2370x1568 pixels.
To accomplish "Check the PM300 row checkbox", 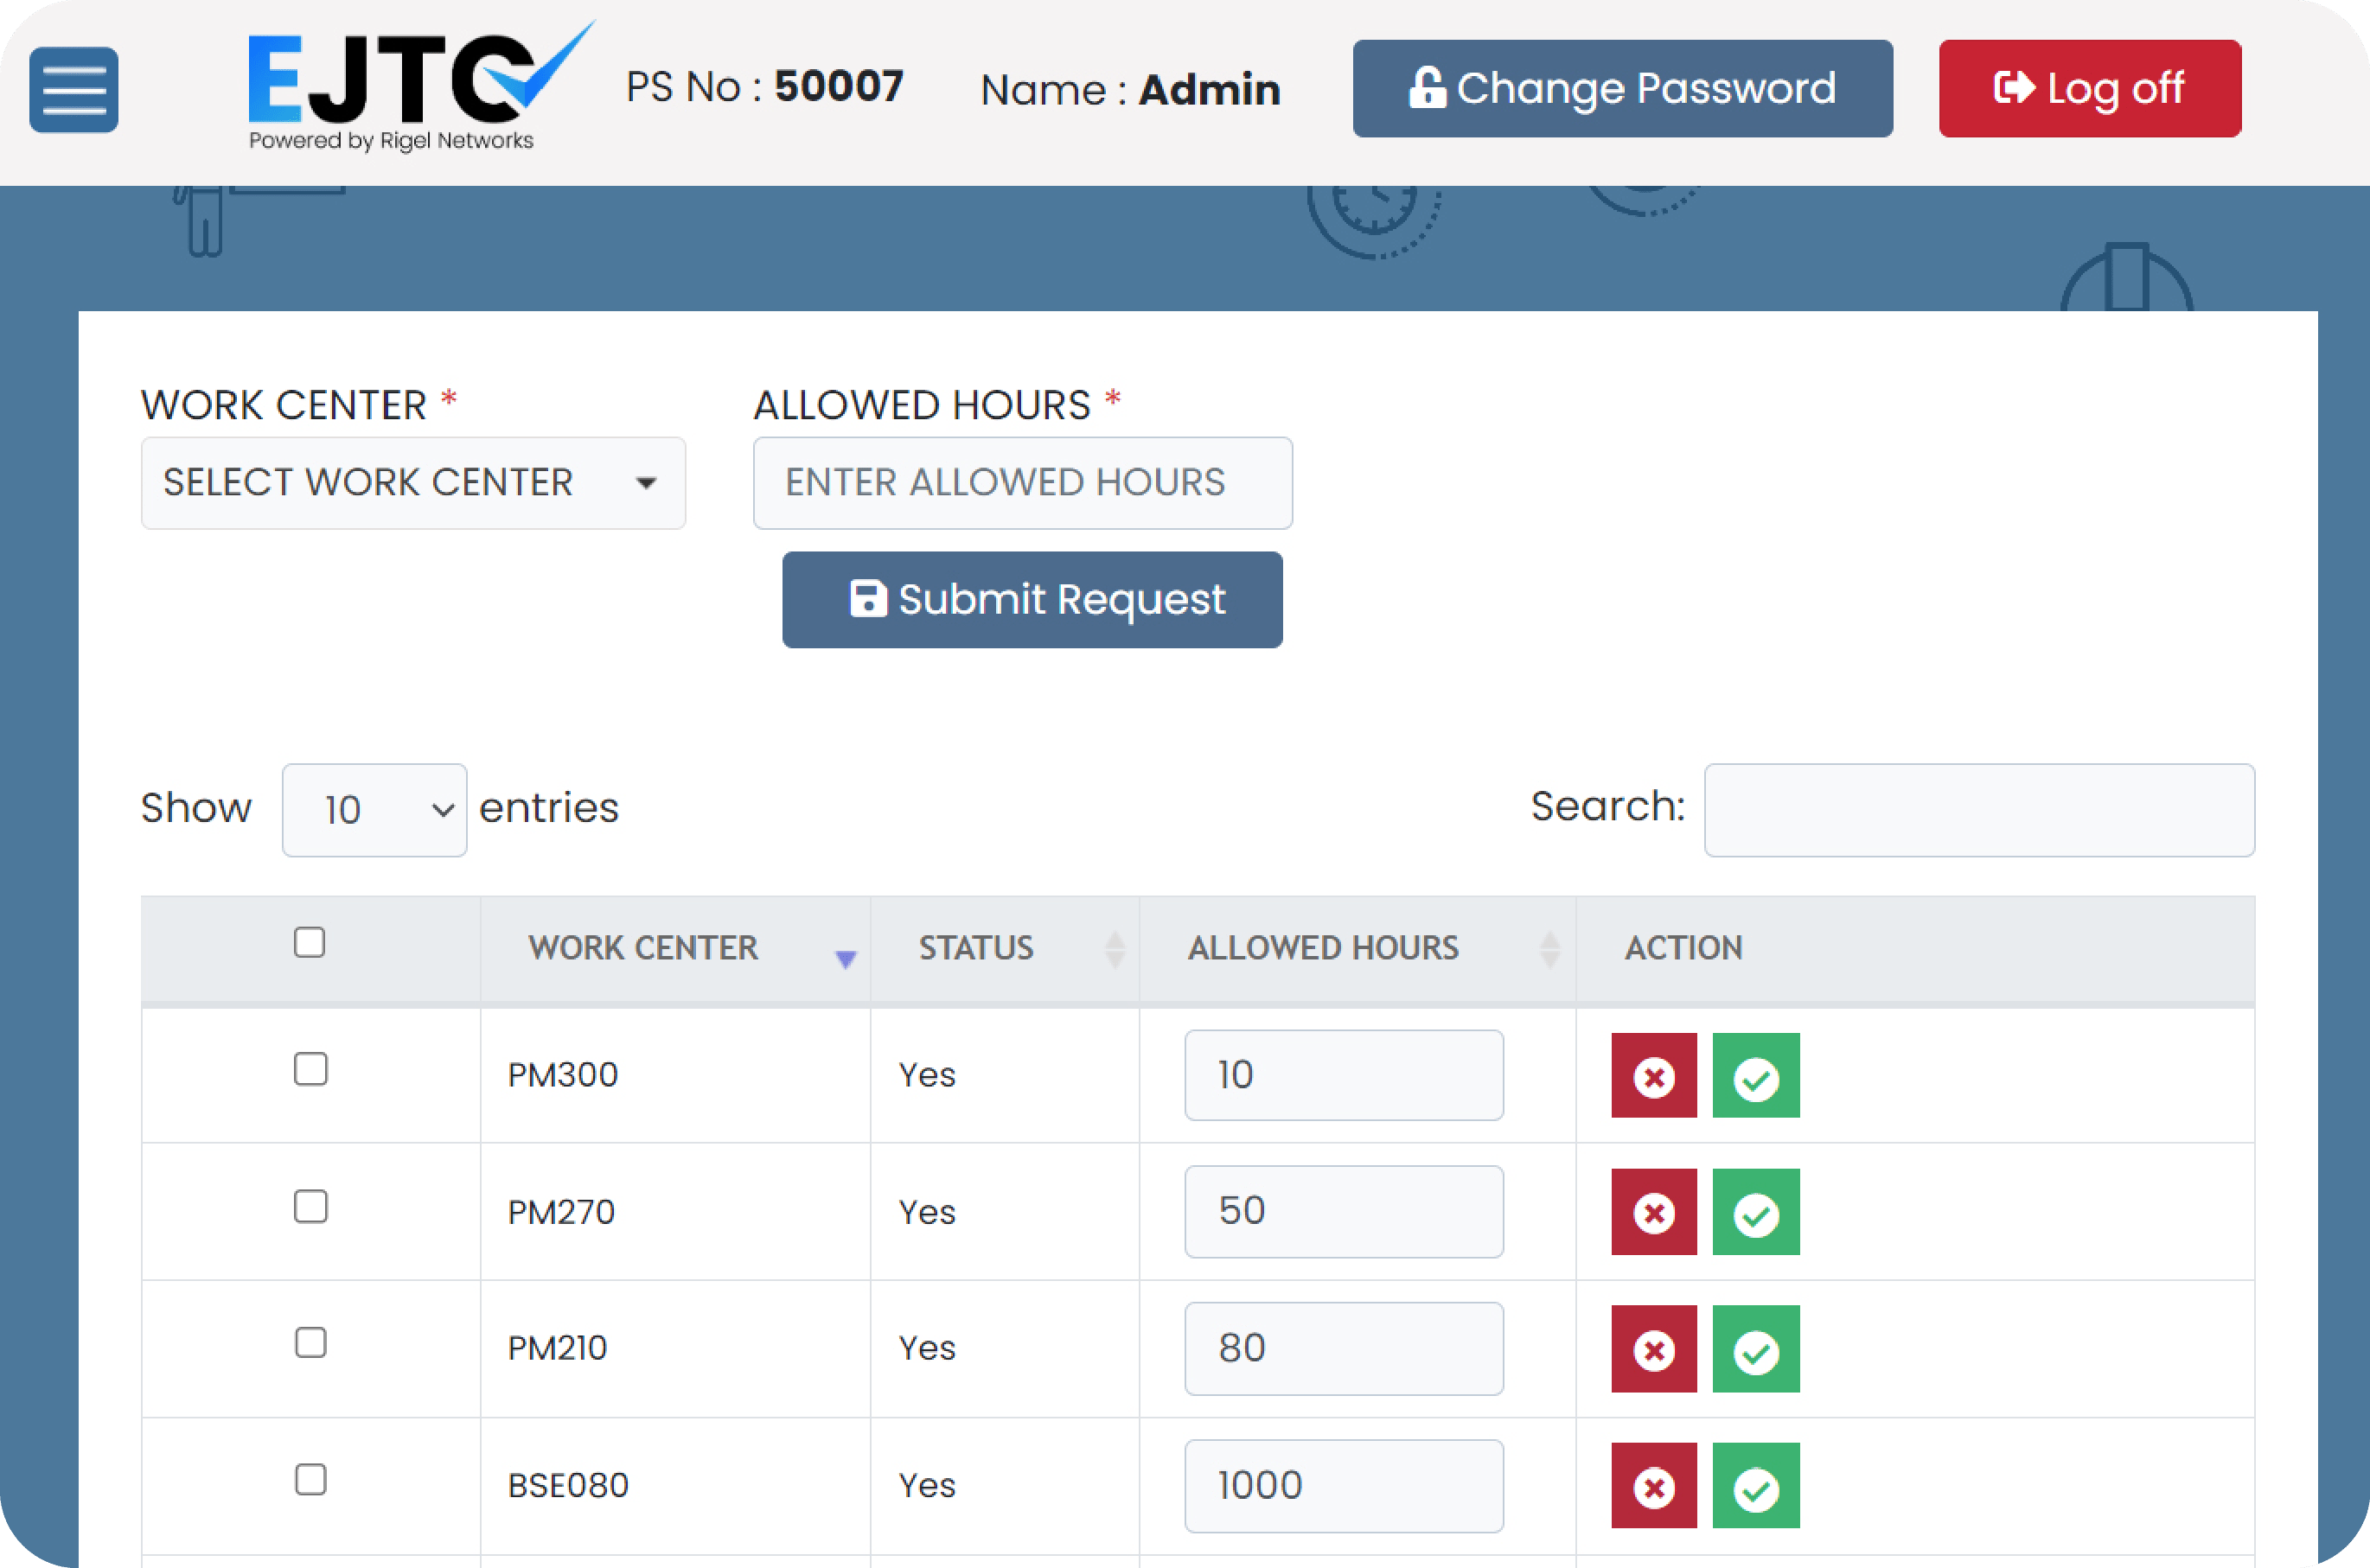I will pos(311,1069).
